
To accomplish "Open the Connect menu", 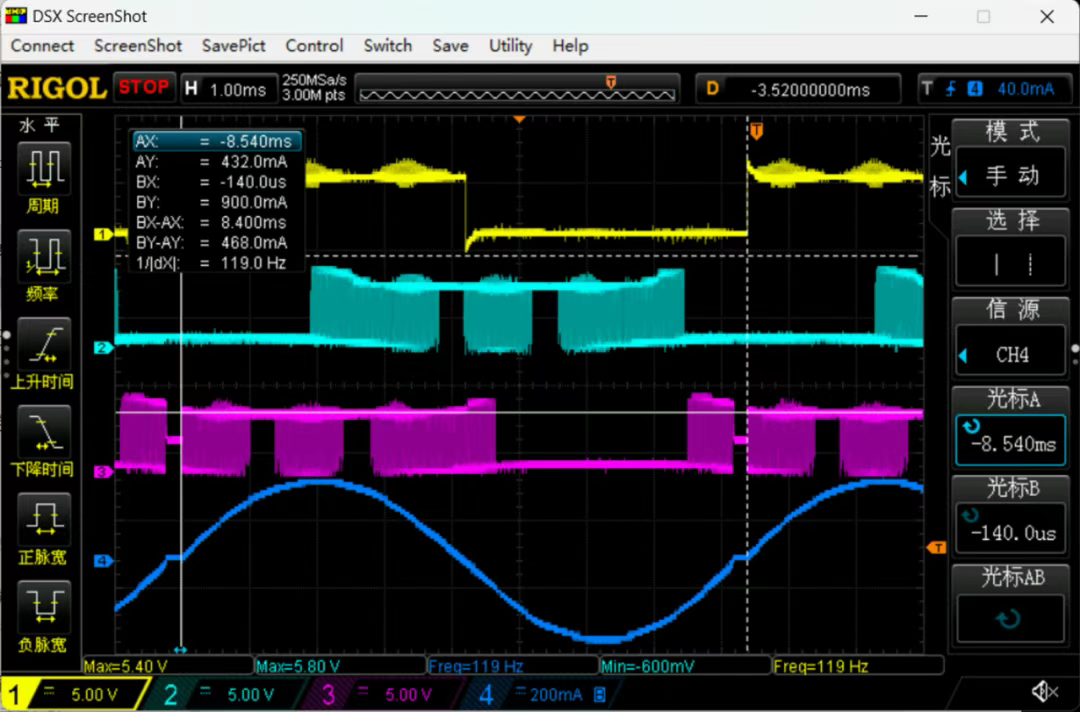I will click(x=42, y=46).
